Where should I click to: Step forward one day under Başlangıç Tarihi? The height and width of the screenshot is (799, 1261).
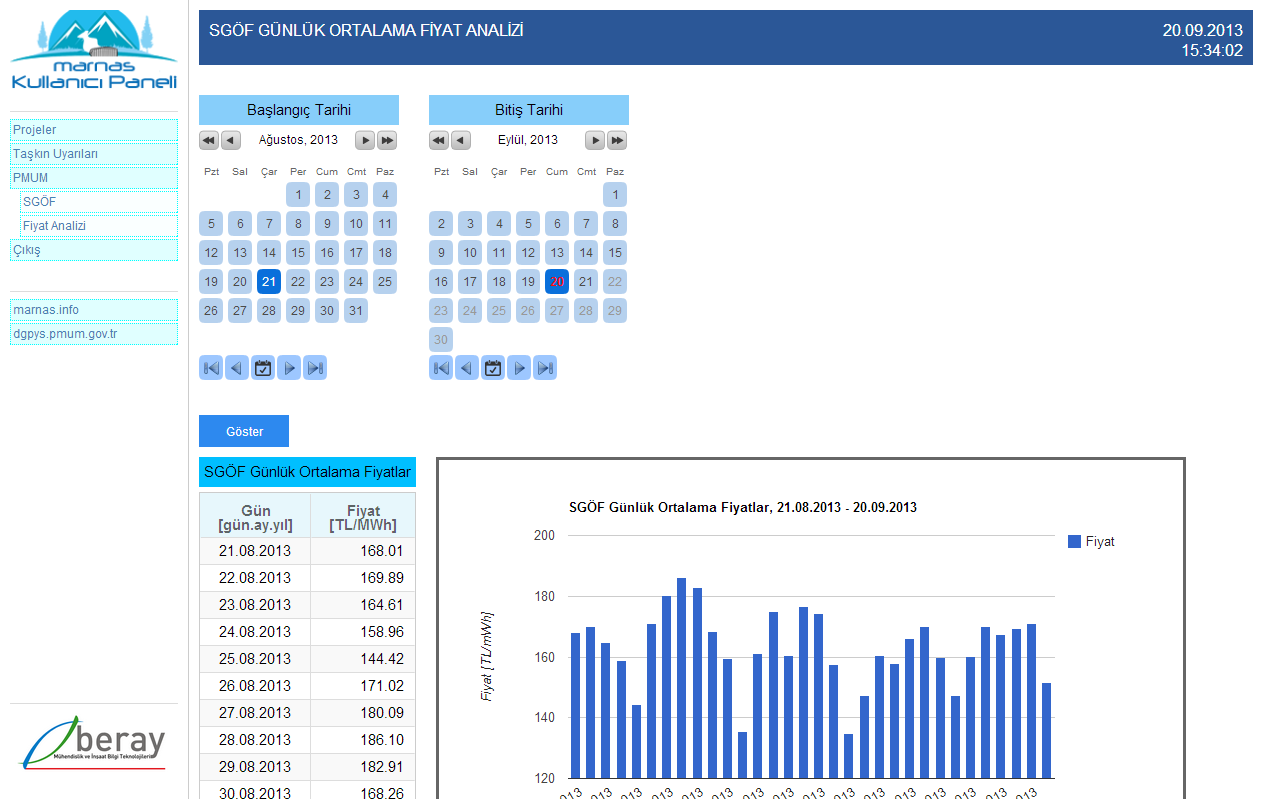289,368
